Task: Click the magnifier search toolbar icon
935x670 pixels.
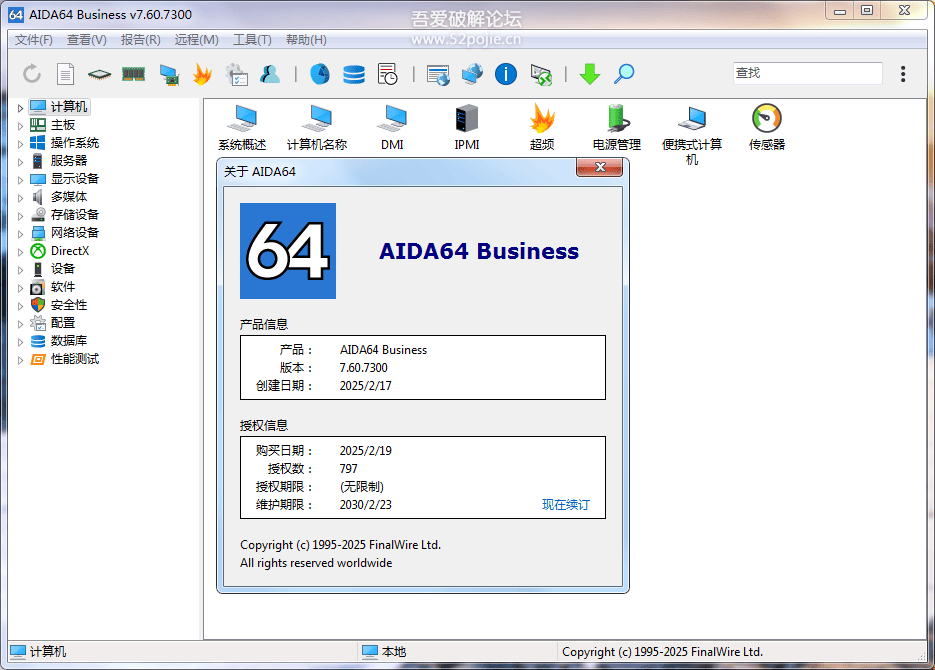Action: tap(624, 74)
